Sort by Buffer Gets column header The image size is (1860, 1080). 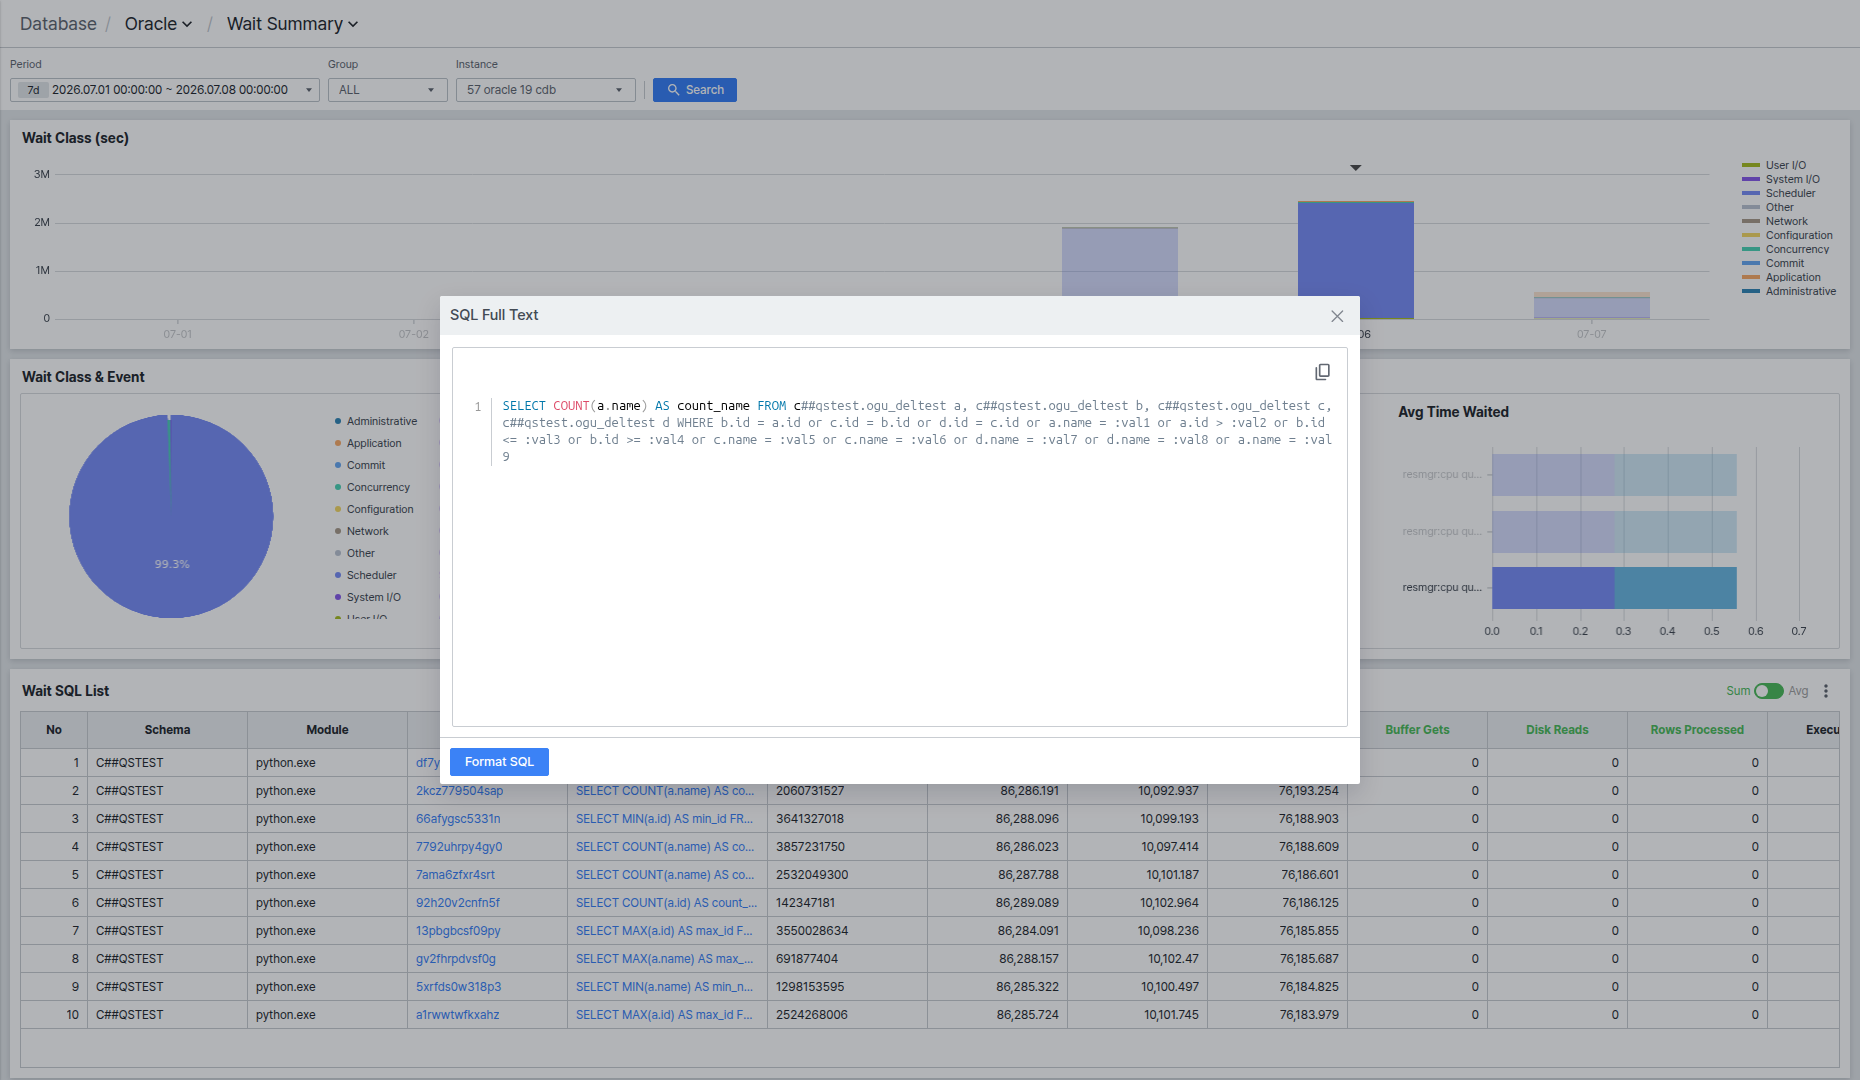coord(1417,730)
